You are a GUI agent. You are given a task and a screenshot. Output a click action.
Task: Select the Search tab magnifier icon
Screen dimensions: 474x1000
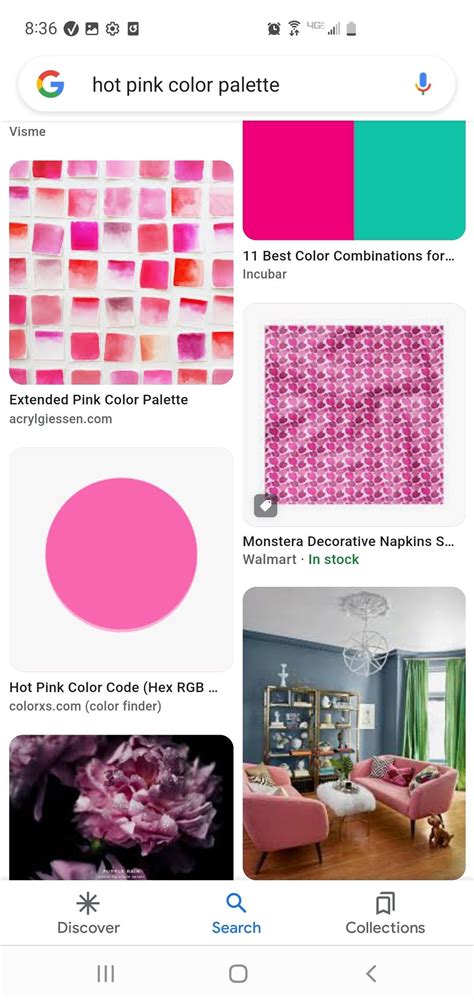[236, 903]
